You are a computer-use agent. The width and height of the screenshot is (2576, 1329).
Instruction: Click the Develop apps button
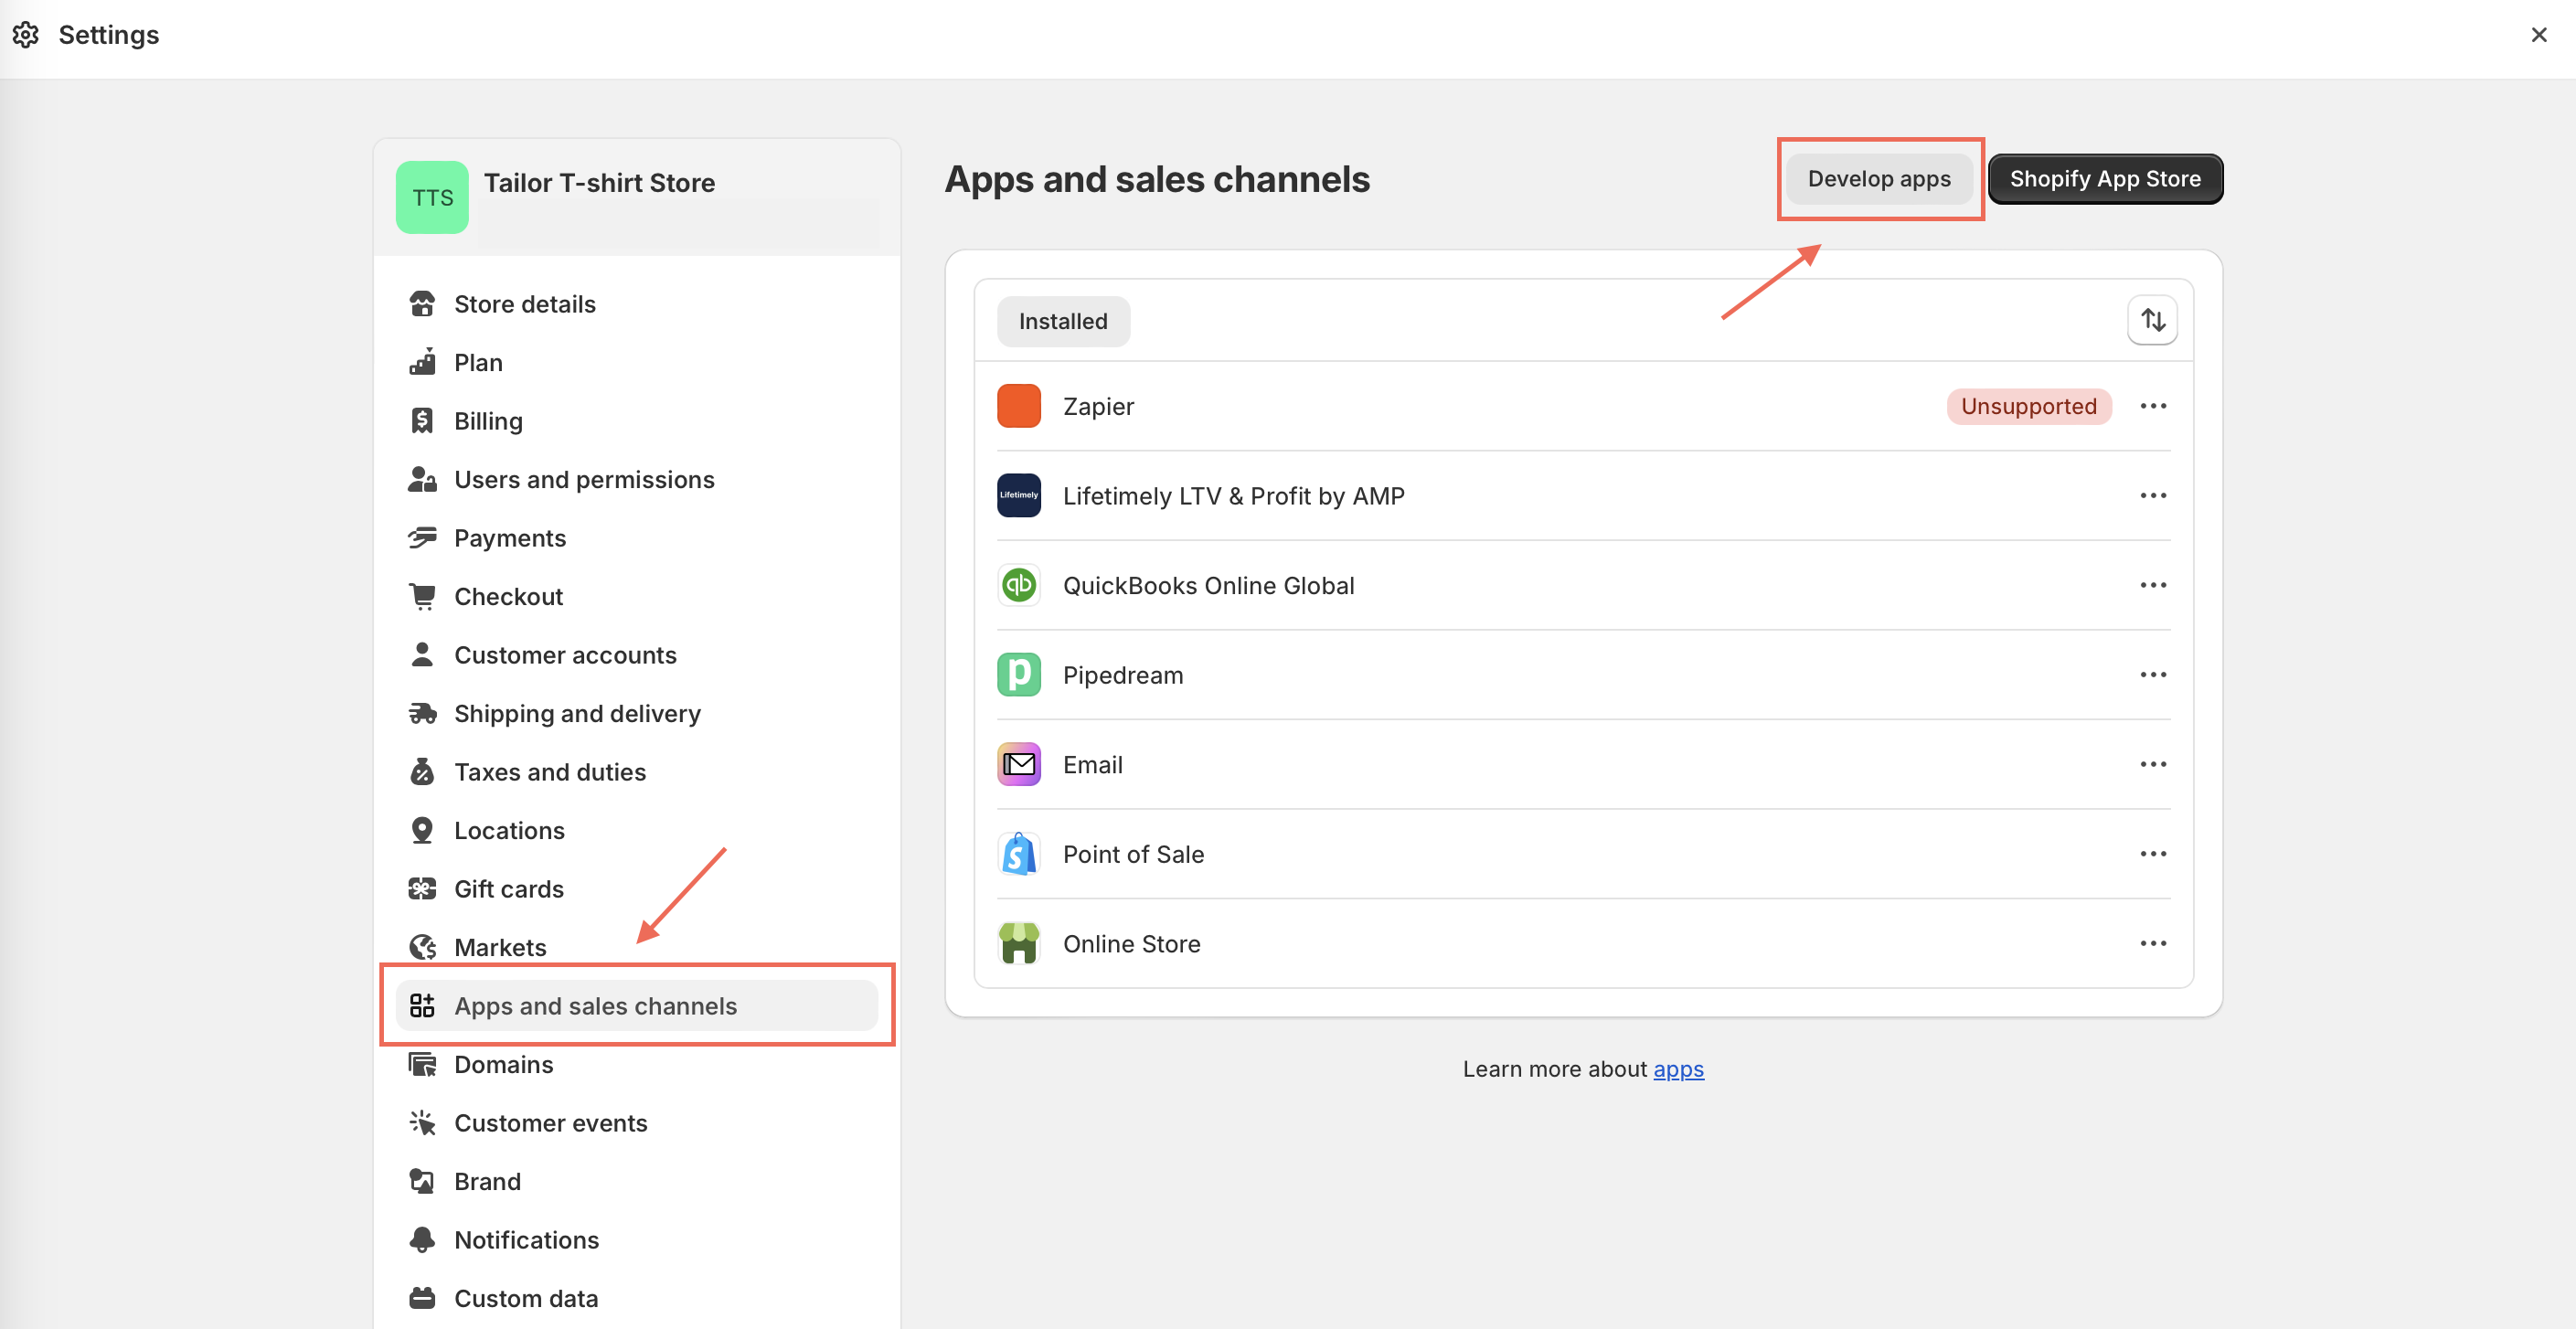pyautogui.click(x=1879, y=179)
